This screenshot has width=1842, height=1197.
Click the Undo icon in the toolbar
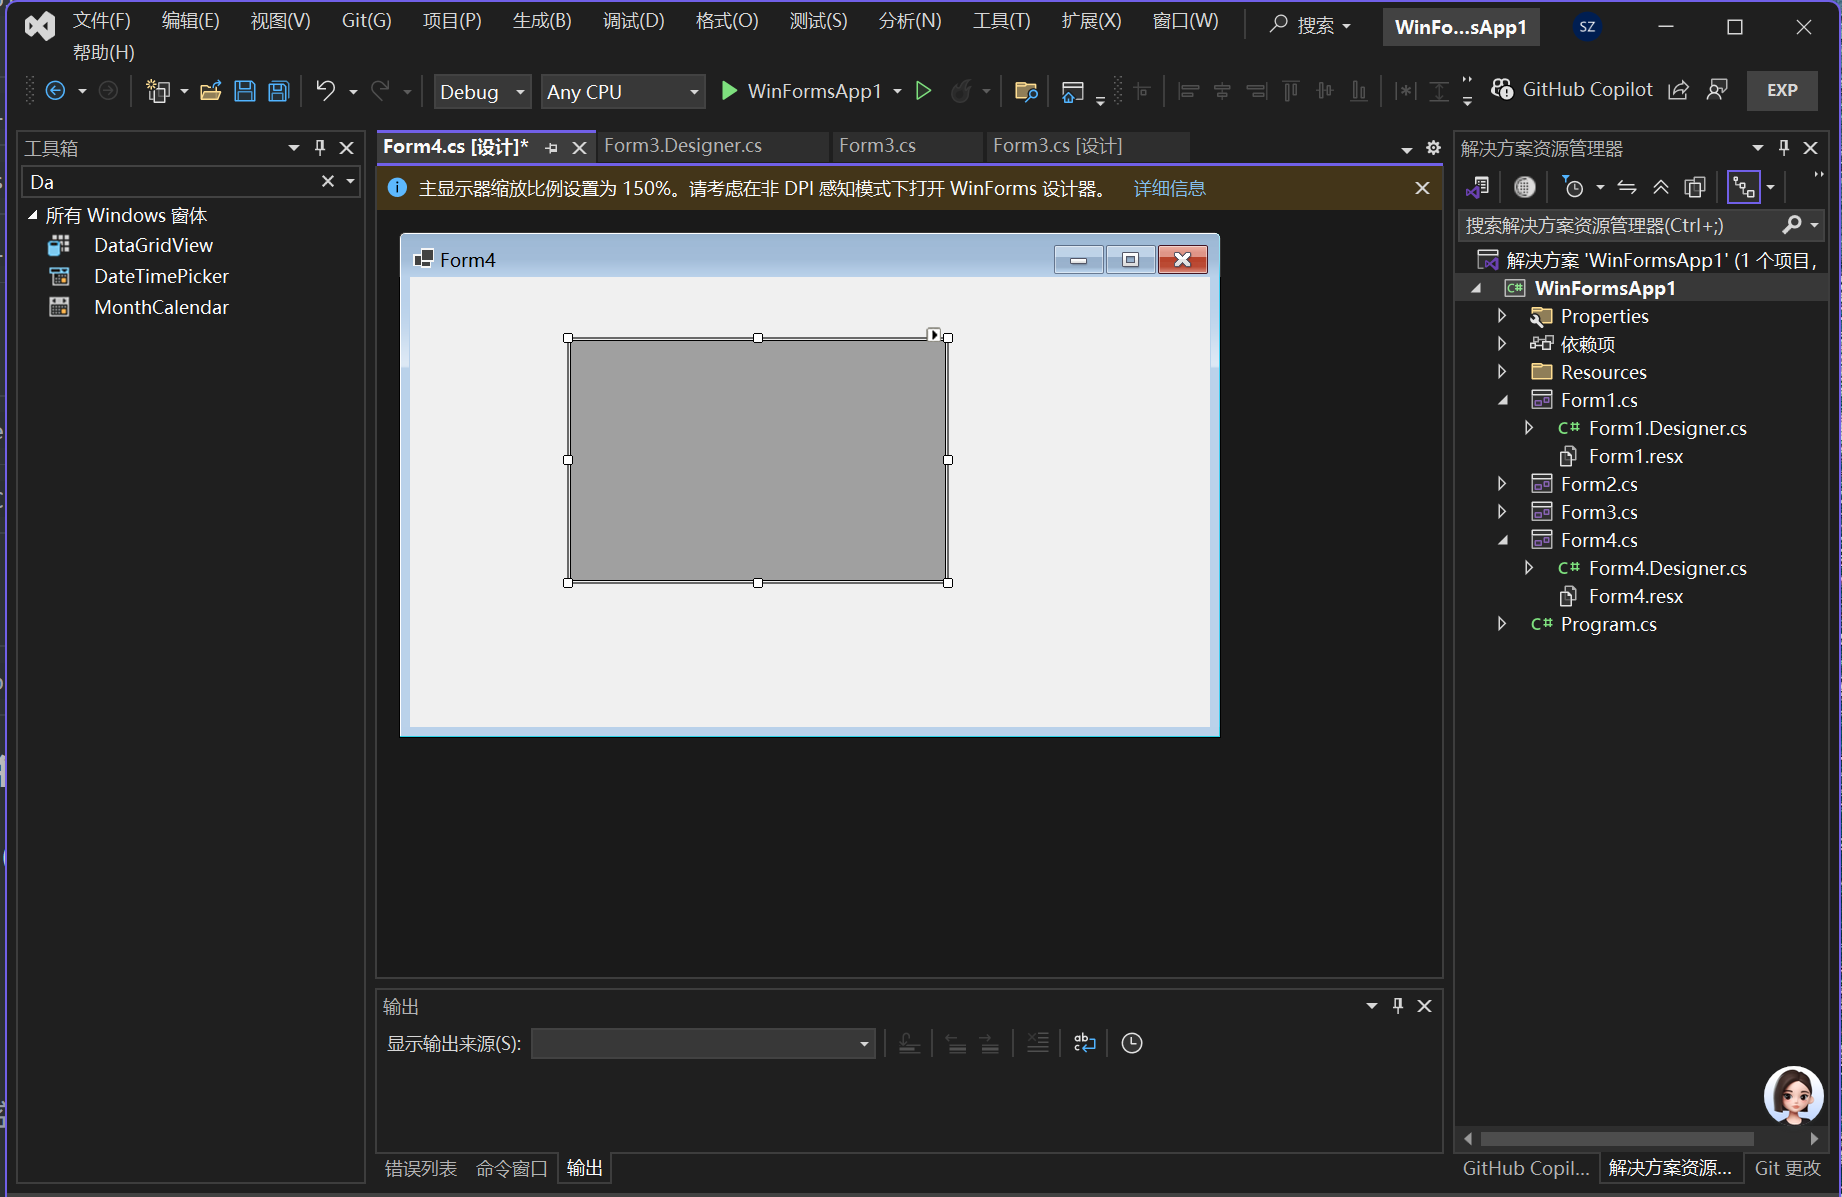pos(323,90)
